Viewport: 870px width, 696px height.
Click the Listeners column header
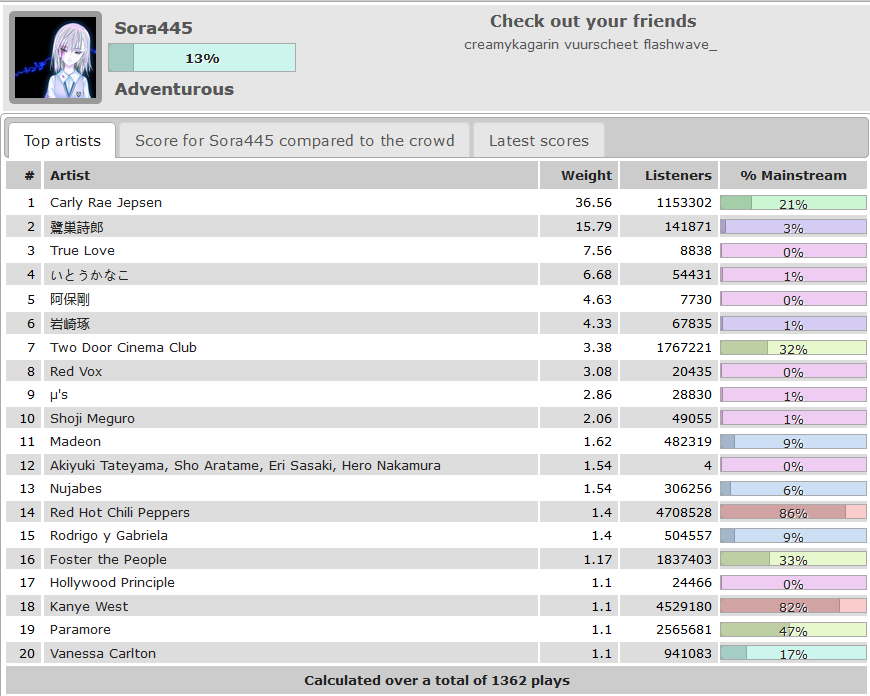[x=669, y=175]
